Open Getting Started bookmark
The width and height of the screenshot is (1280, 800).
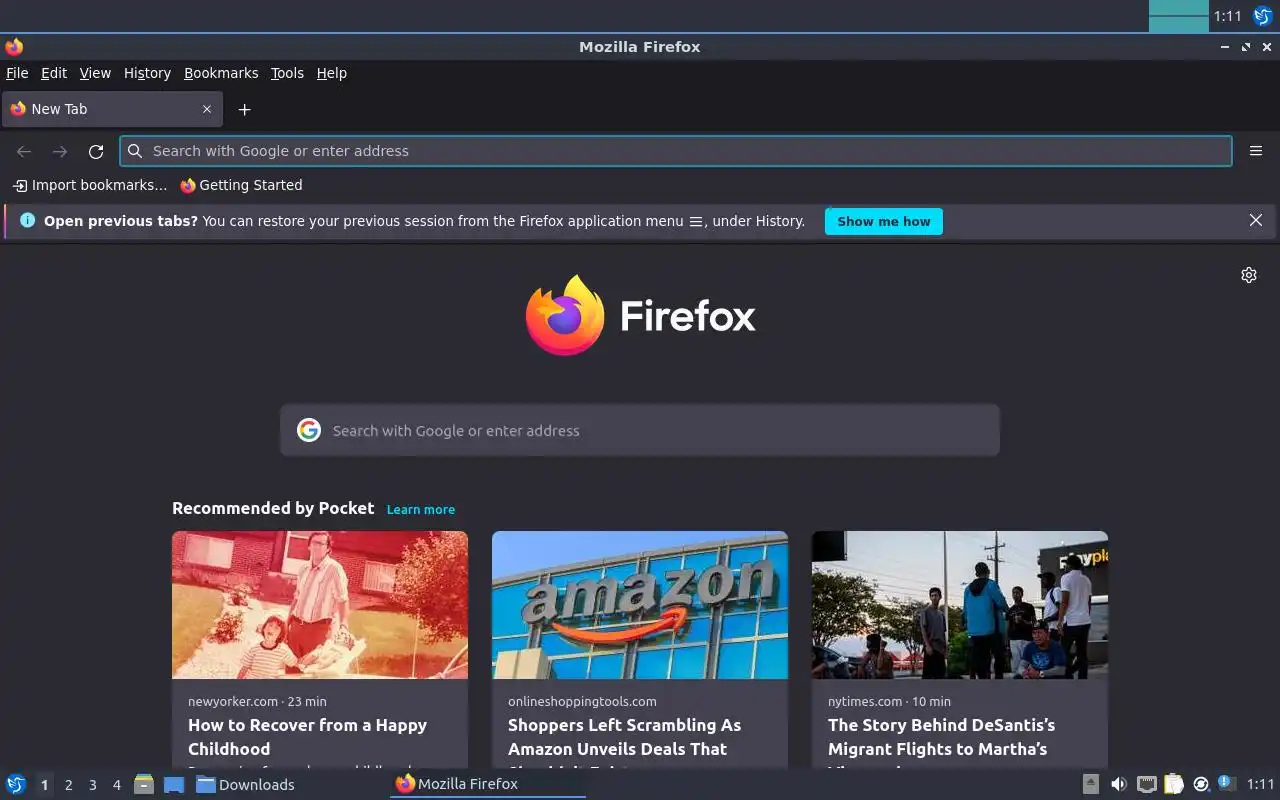[241, 185]
